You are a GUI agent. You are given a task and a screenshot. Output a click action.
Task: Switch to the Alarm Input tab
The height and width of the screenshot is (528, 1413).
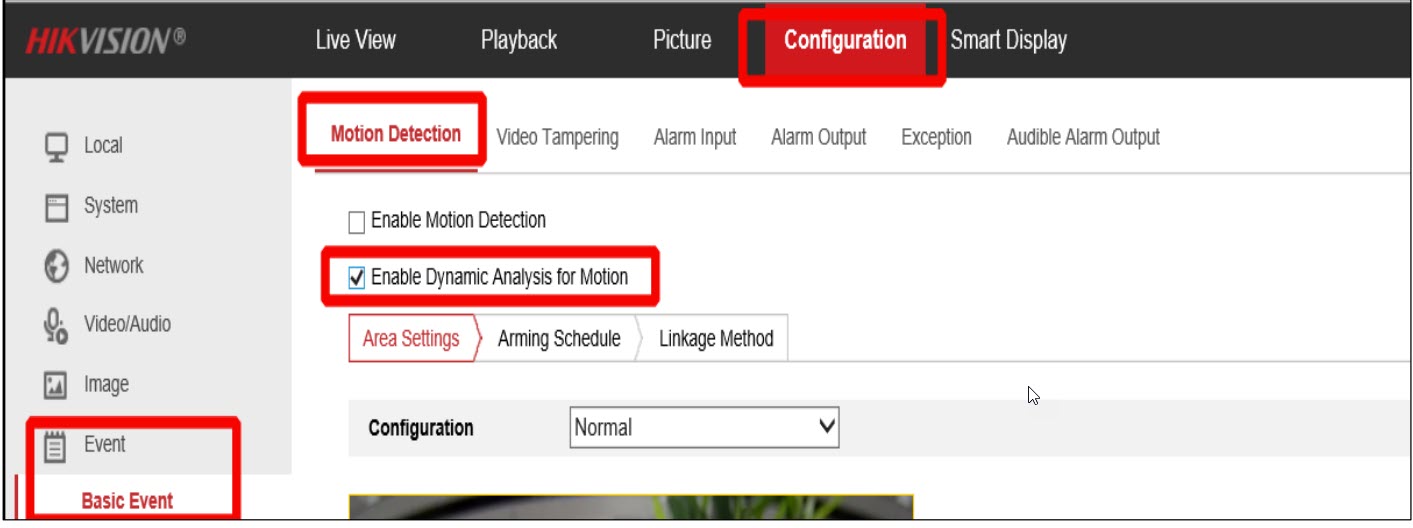[x=695, y=138]
